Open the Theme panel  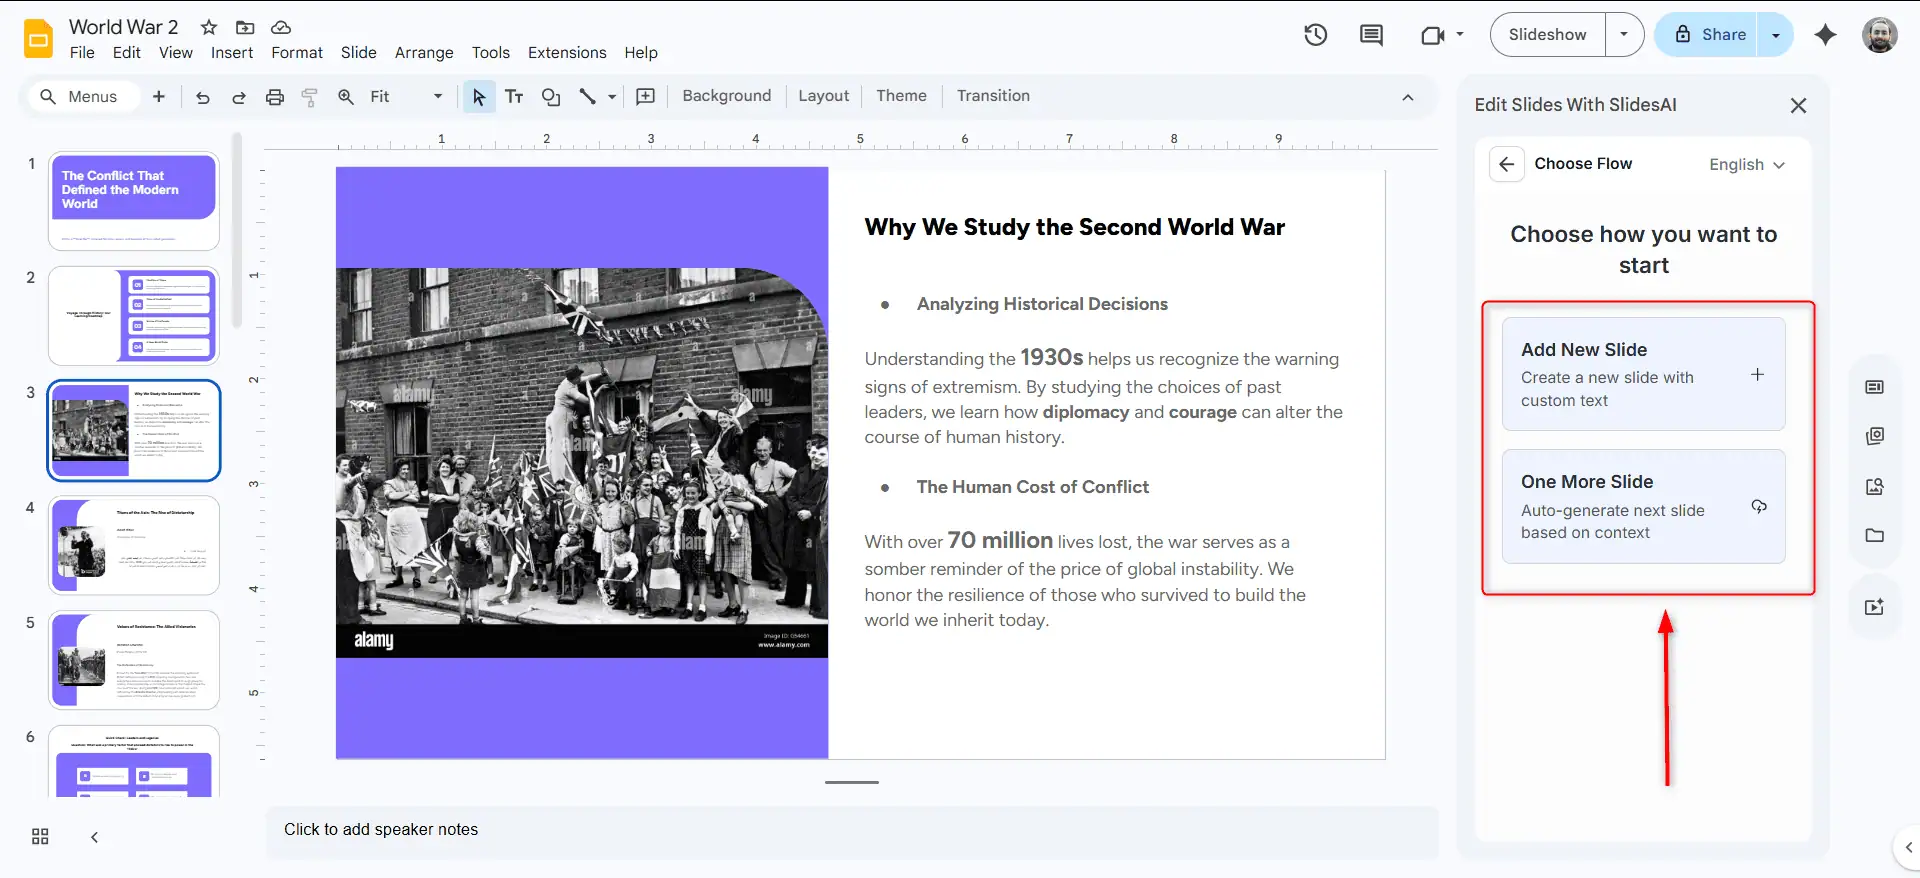click(x=901, y=96)
